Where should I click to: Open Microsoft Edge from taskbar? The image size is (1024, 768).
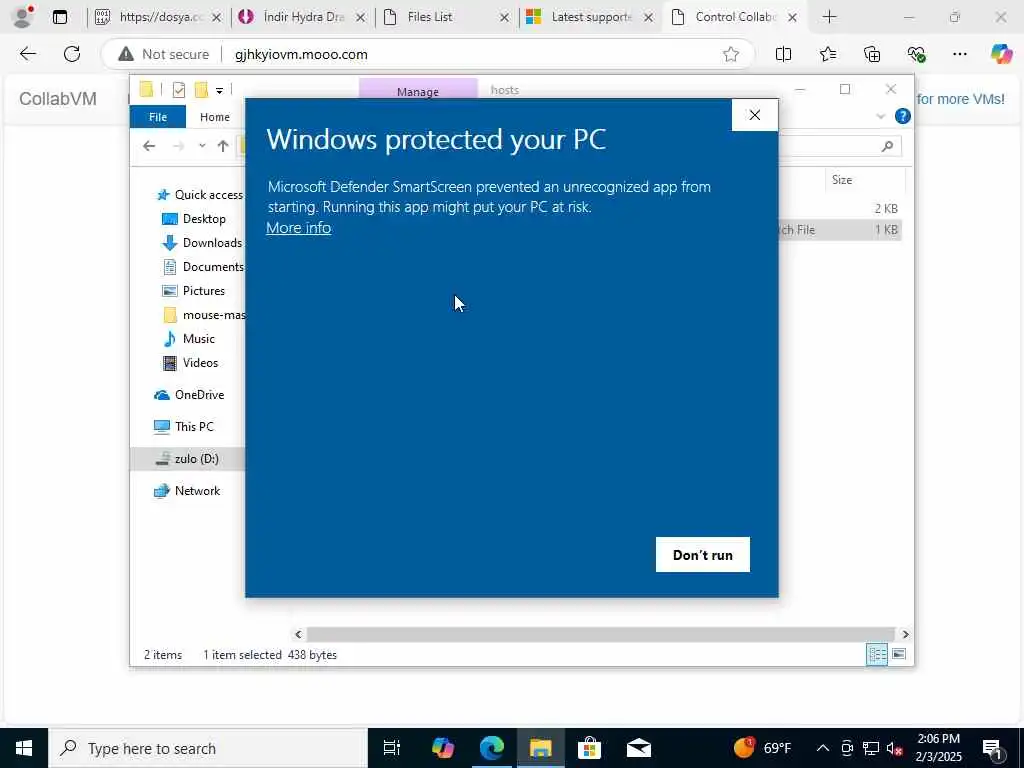492,748
